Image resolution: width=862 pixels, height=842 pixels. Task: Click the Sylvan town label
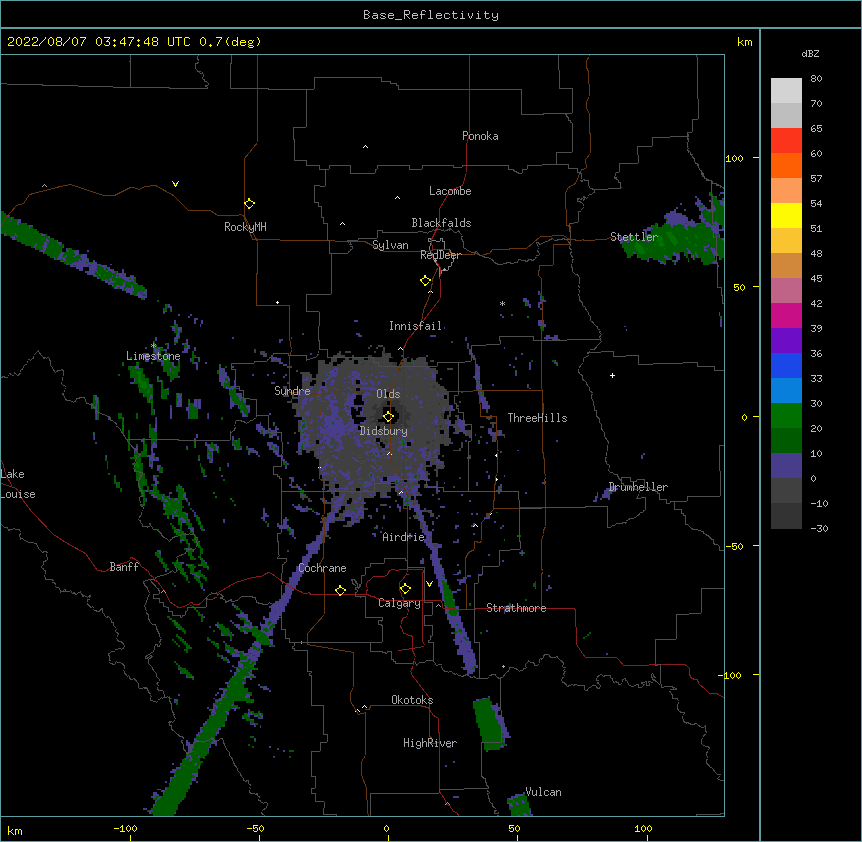click(x=390, y=245)
